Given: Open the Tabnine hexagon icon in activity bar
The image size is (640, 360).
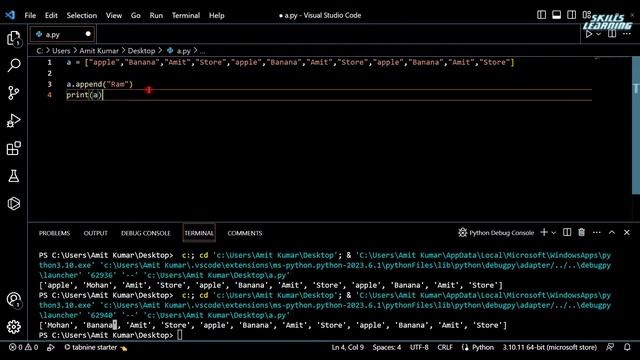Looking at the screenshot, I should coord(14,203).
